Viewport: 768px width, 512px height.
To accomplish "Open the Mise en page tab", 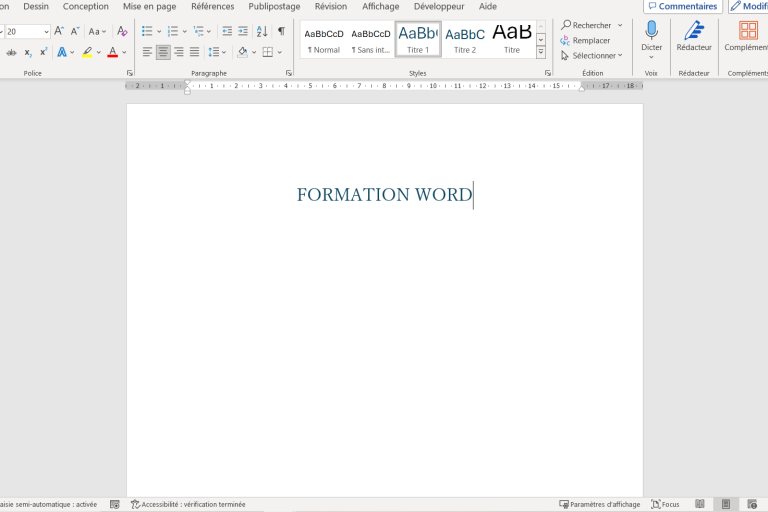I will tap(149, 6).
